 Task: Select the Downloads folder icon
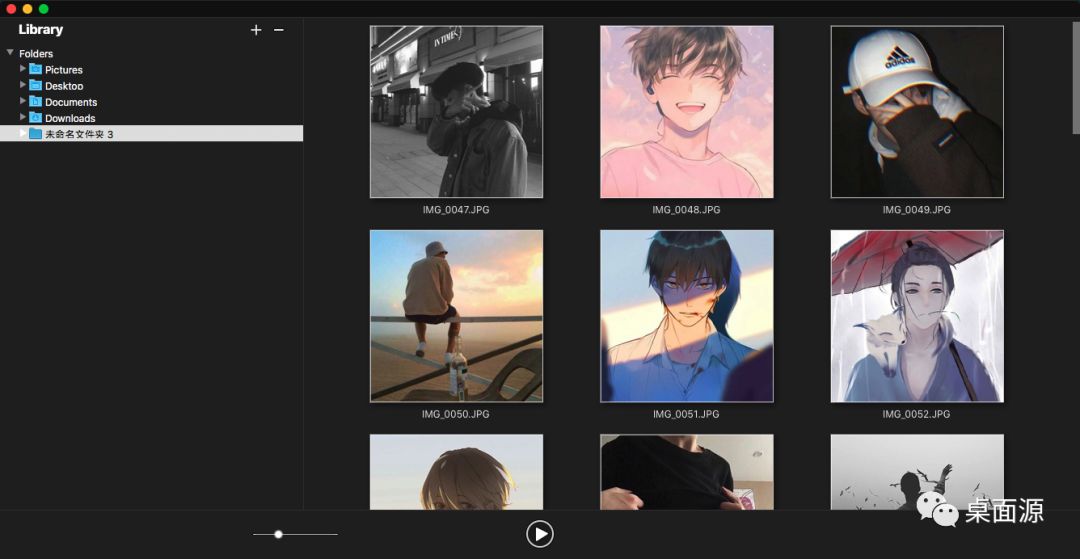[x=36, y=118]
